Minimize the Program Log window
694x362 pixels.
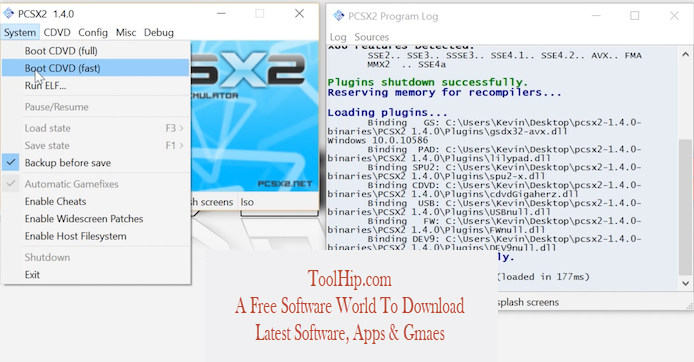tap(596, 16)
